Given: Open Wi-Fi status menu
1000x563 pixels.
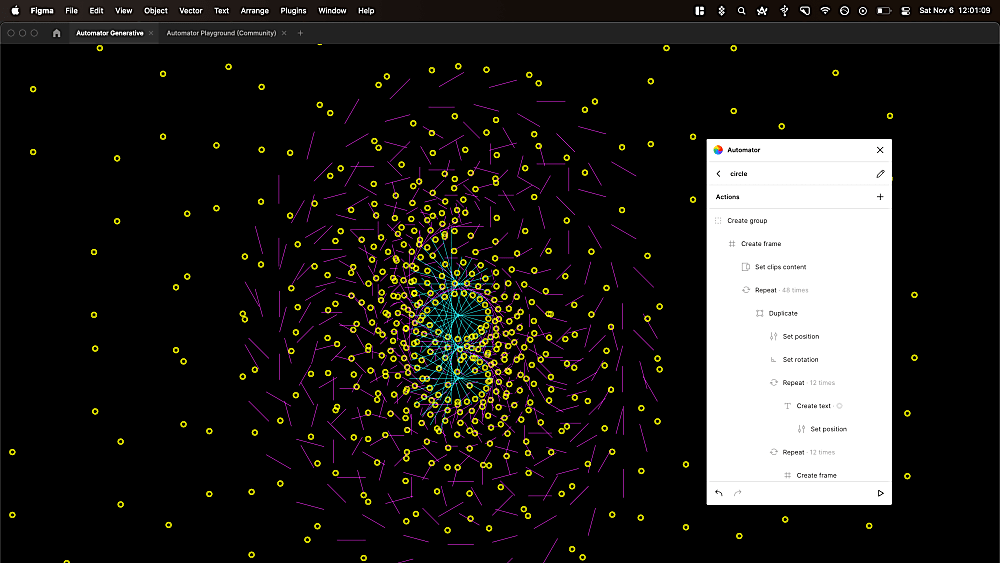Looking at the screenshot, I should 825,11.
